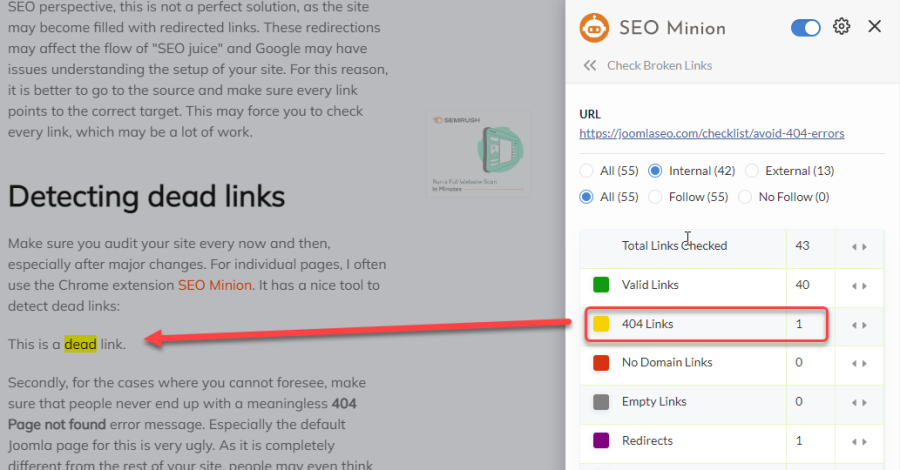Go to next link in No Domain Links row

(x=864, y=364)
